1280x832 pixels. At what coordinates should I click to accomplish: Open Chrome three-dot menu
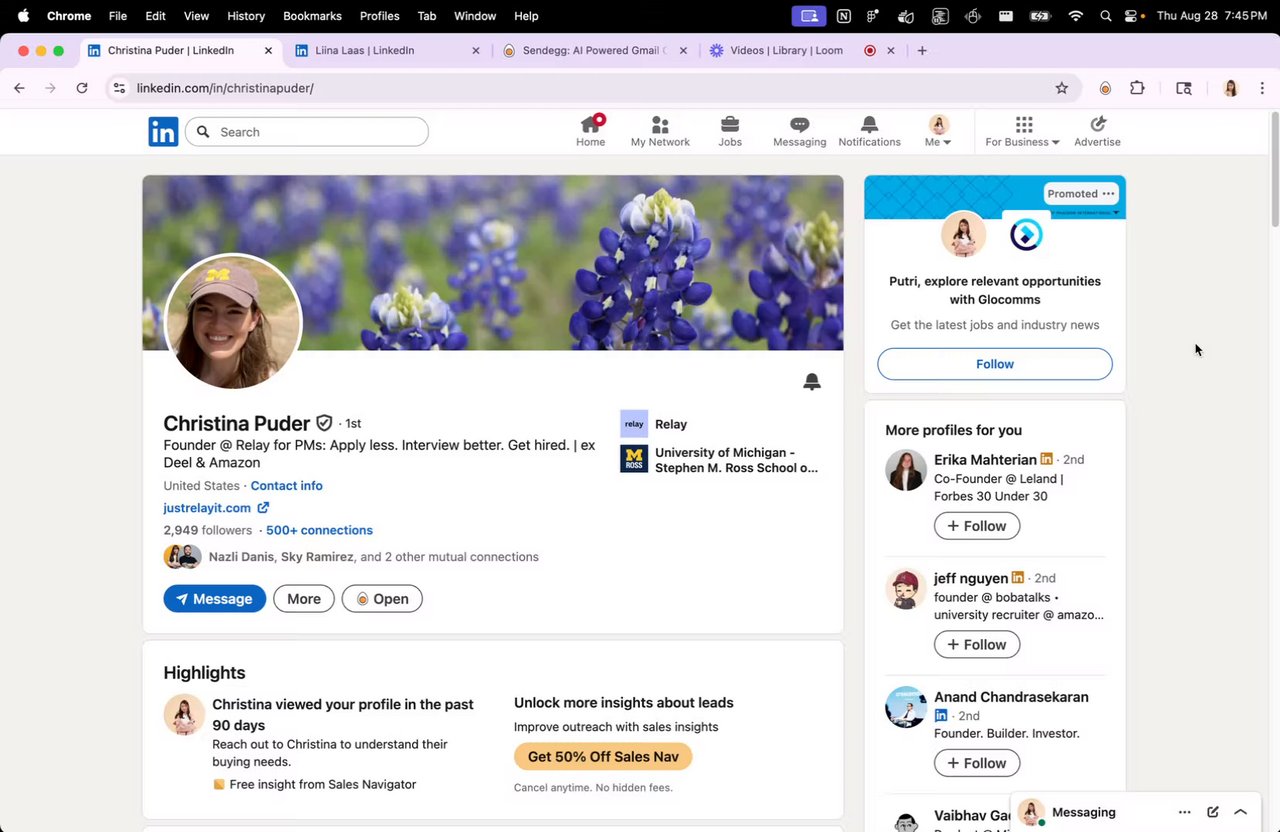tap(1262, 88)
